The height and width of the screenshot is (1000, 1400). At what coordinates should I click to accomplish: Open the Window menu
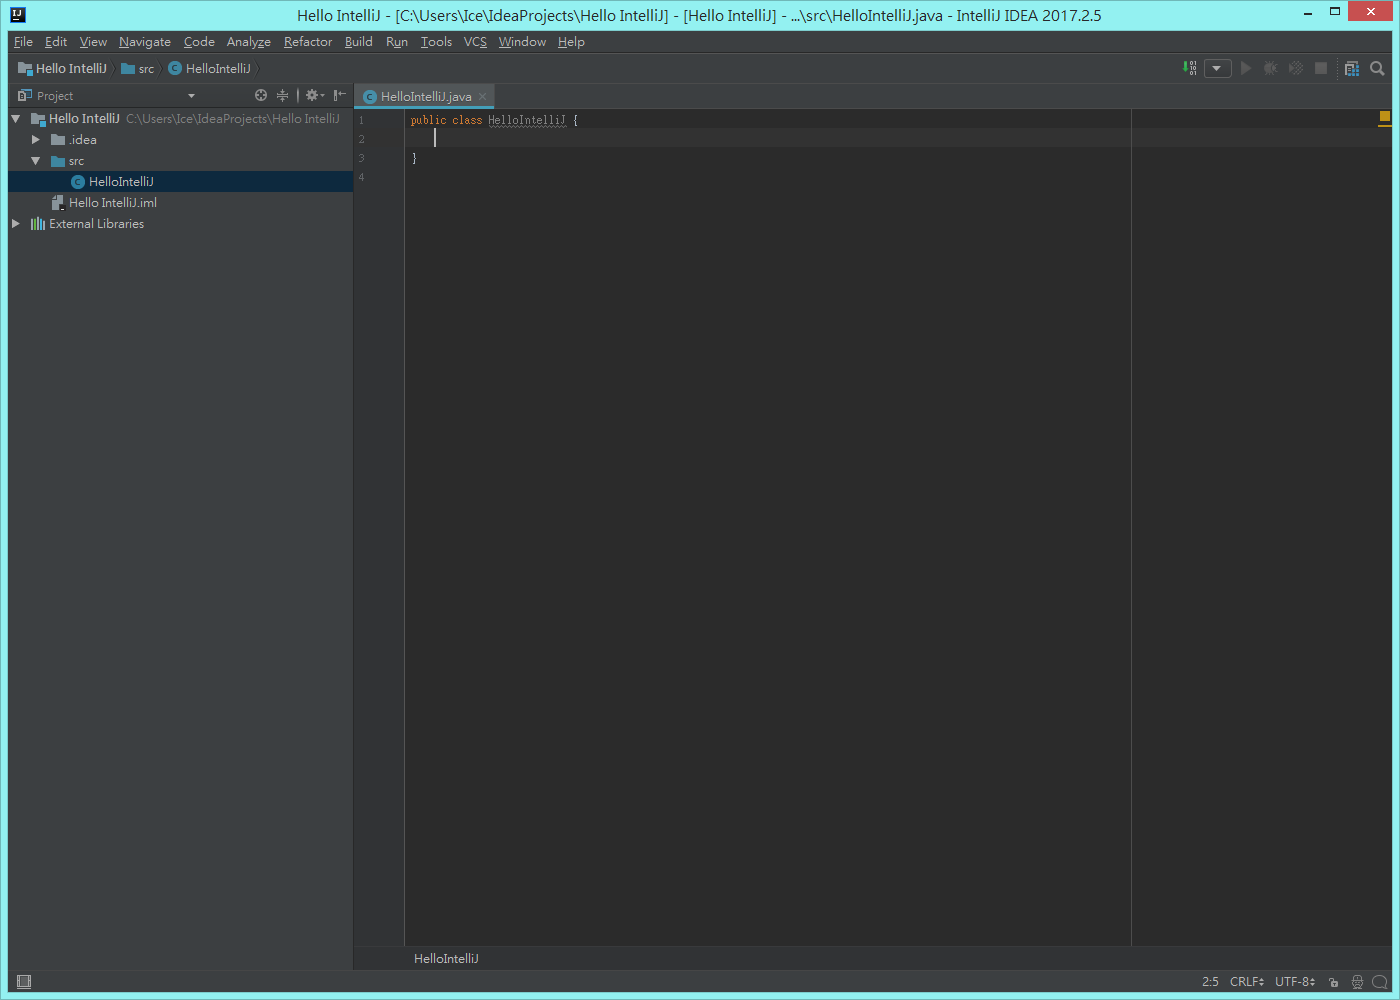point(522,42)
